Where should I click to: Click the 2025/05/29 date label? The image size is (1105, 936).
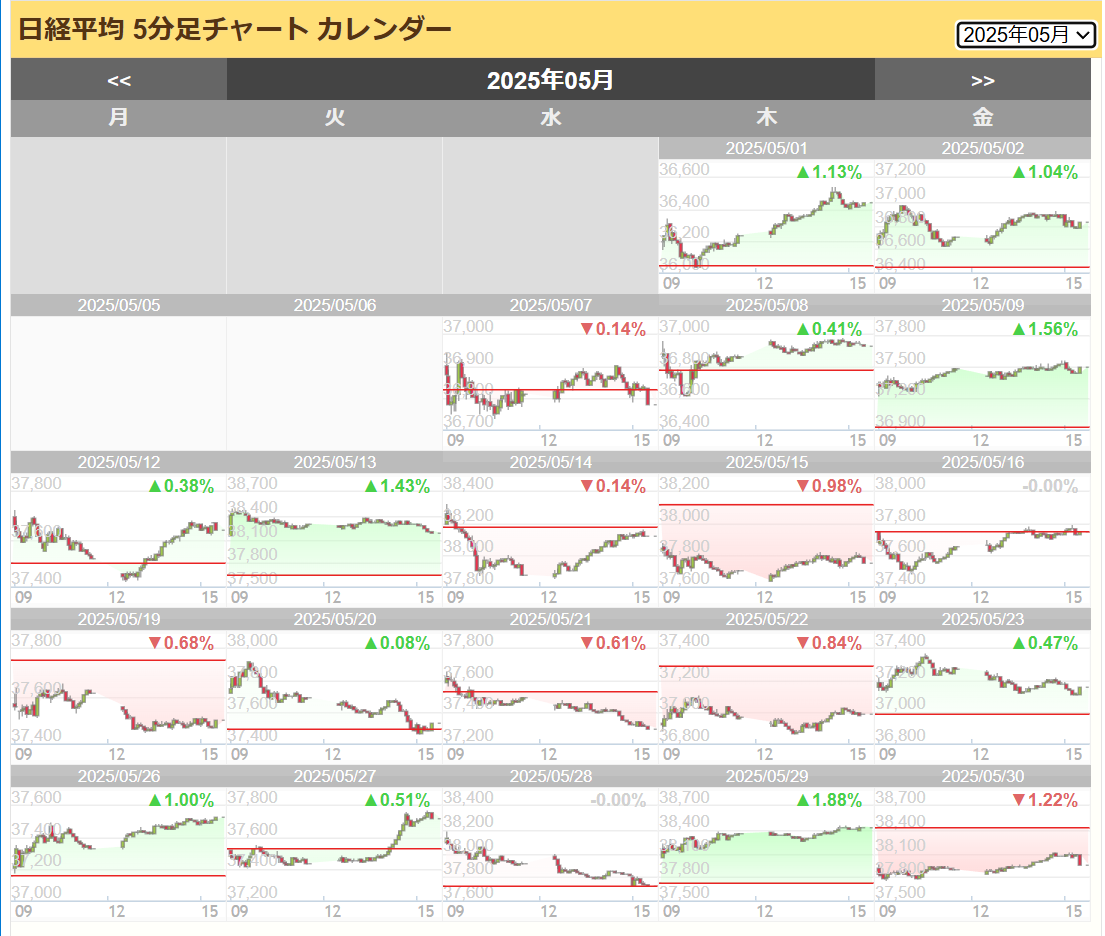767,777
